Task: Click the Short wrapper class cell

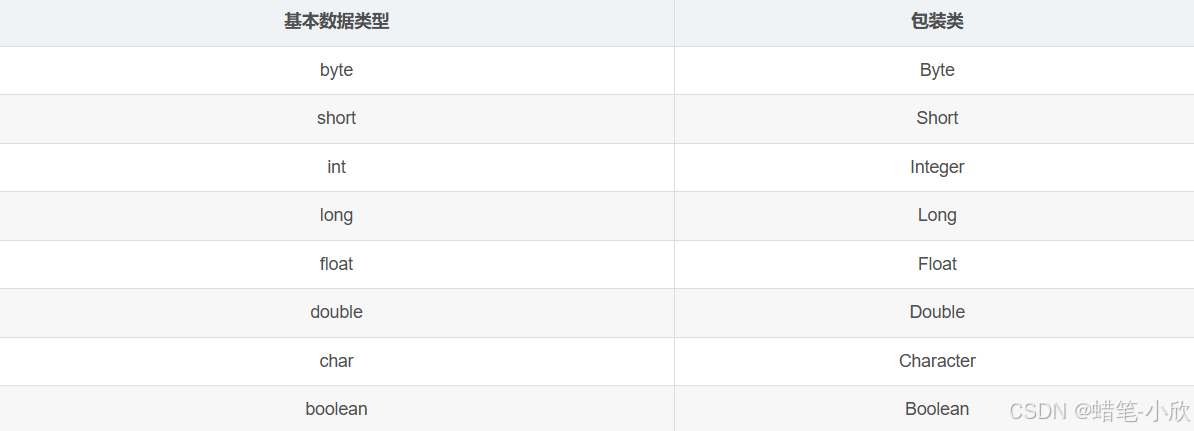Action: pos(937,118)
